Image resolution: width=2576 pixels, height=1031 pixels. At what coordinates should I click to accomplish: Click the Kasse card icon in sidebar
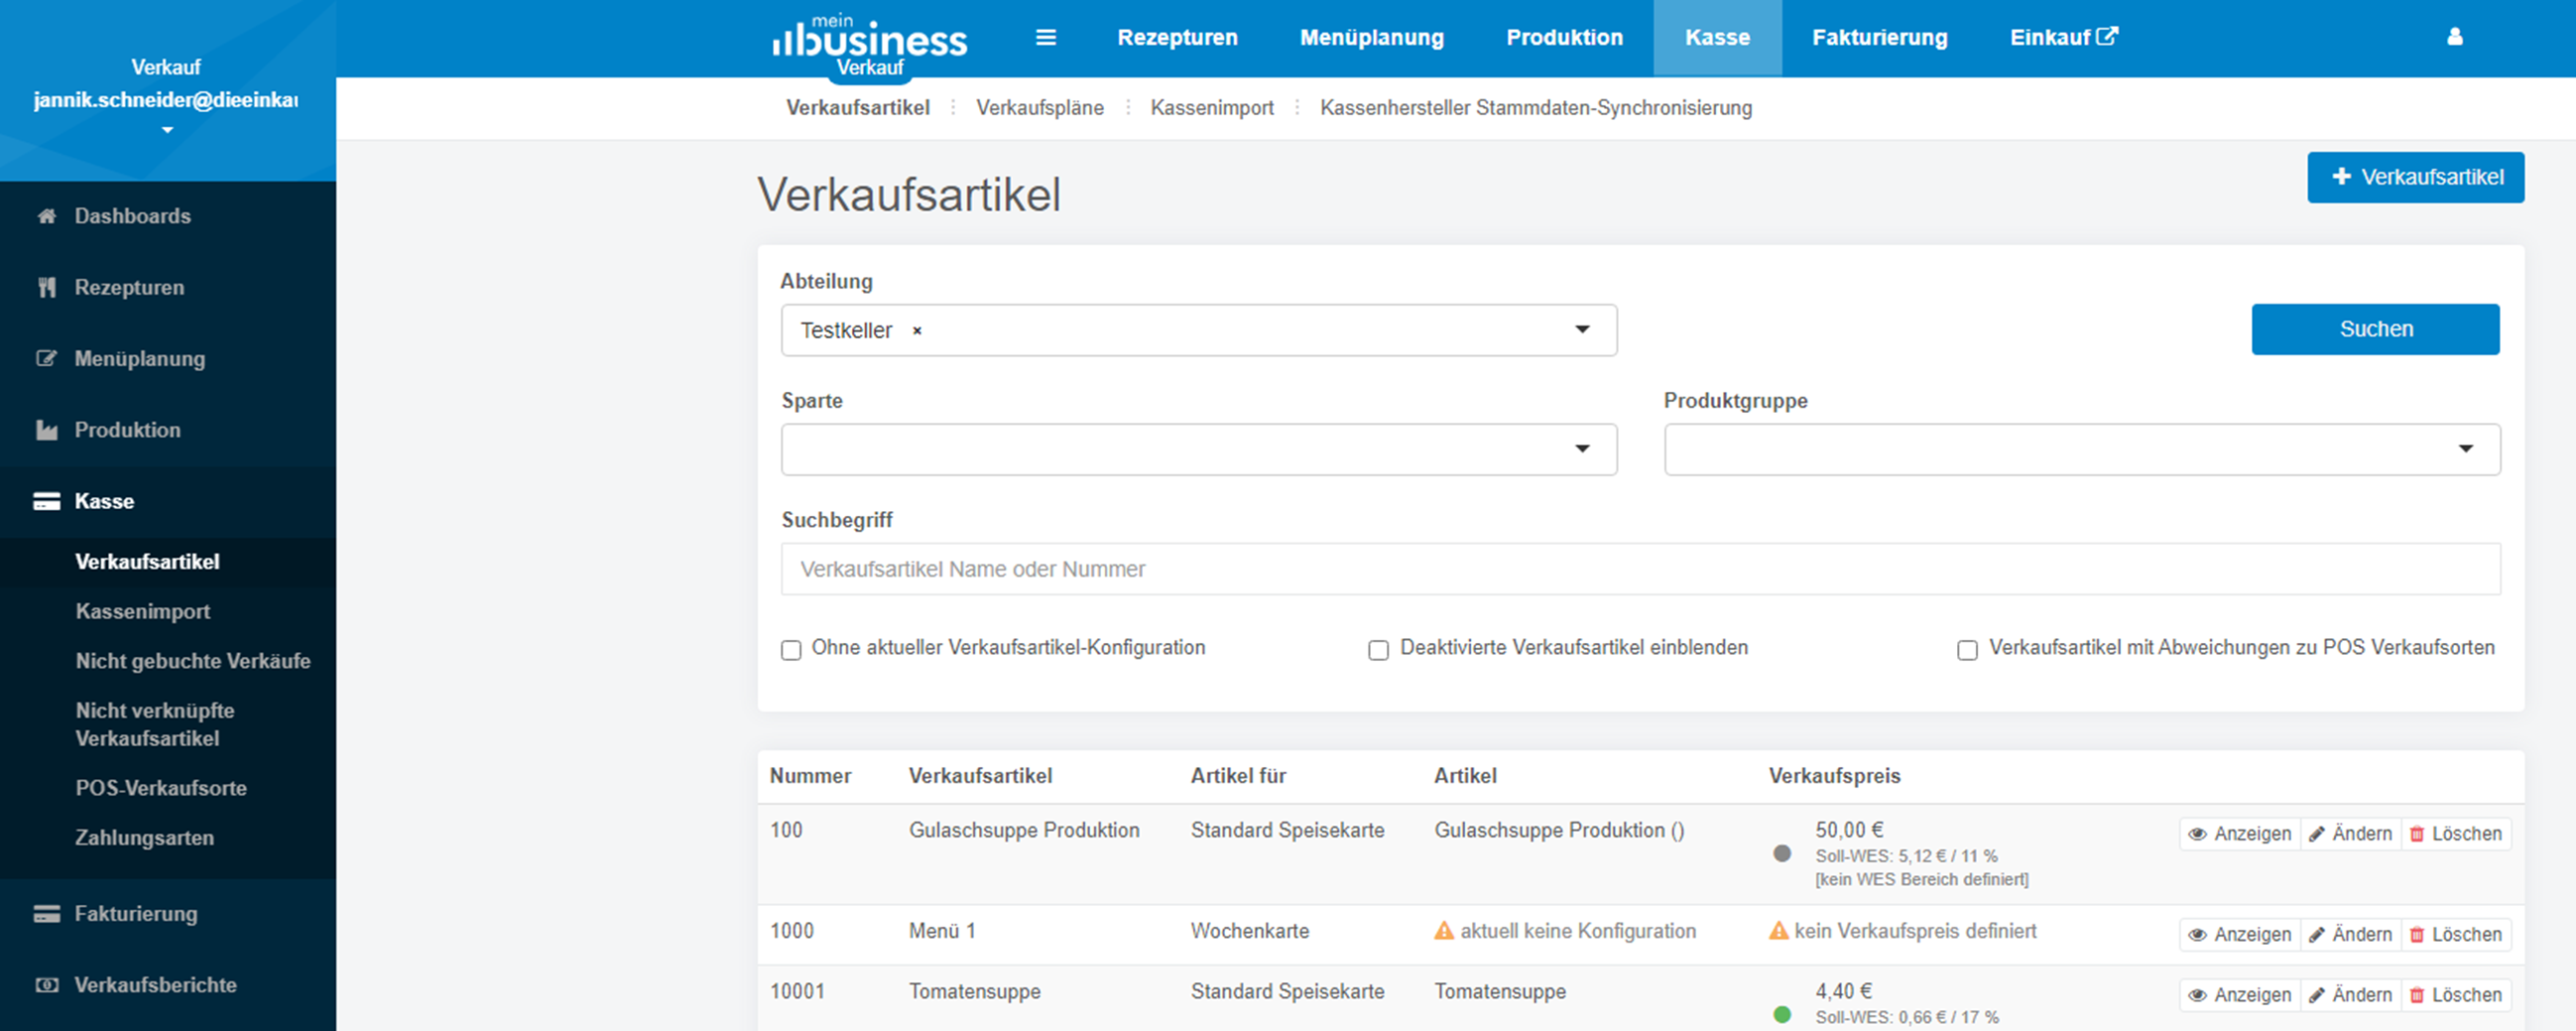point(46,501)
